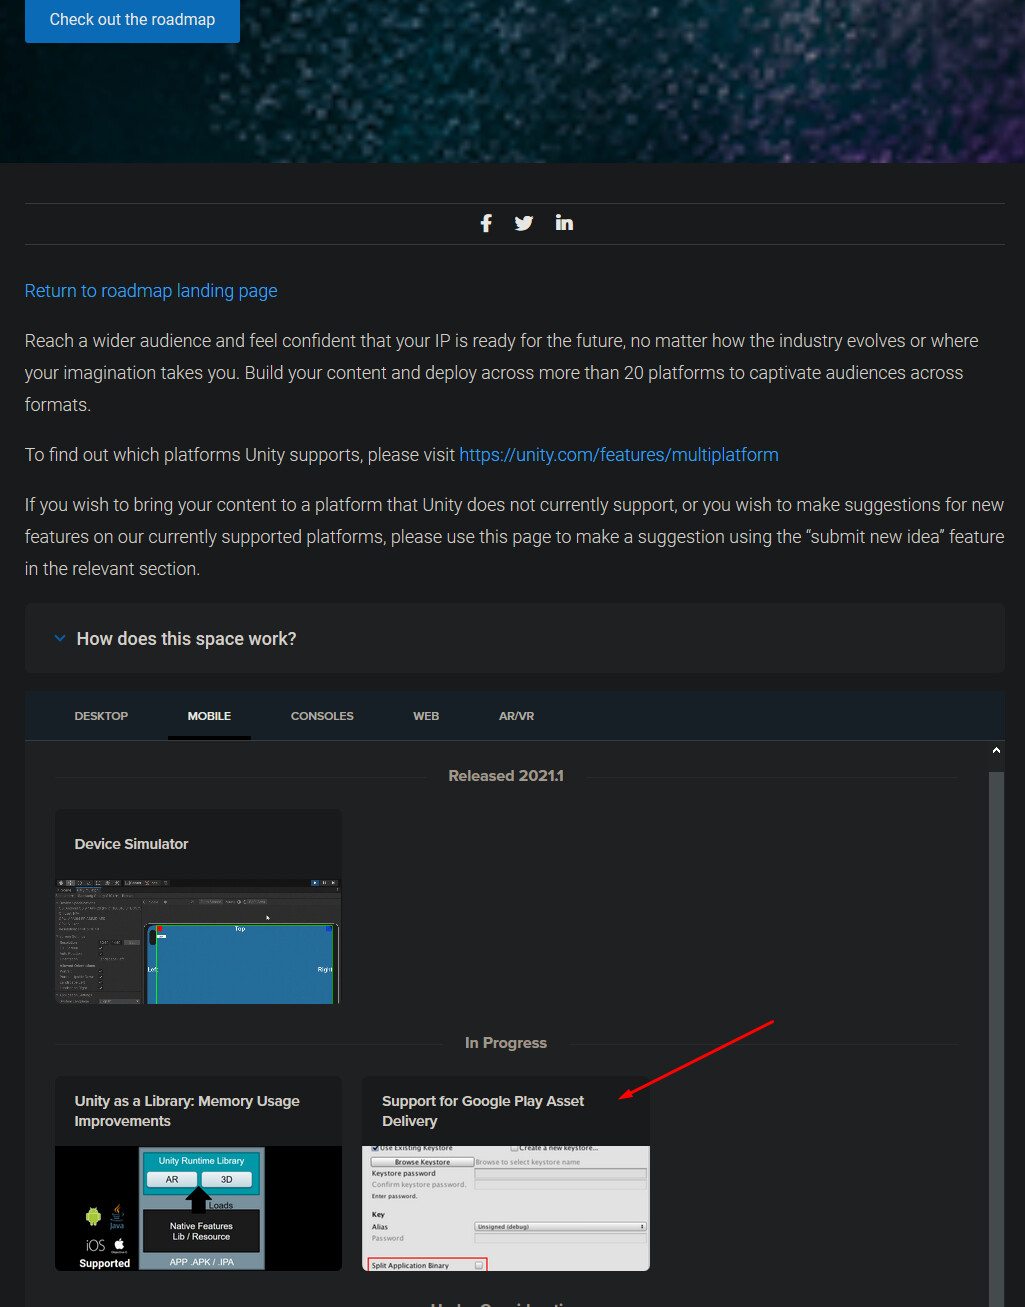
Task: Open the AR/VR tab
Action: point(516,715)
